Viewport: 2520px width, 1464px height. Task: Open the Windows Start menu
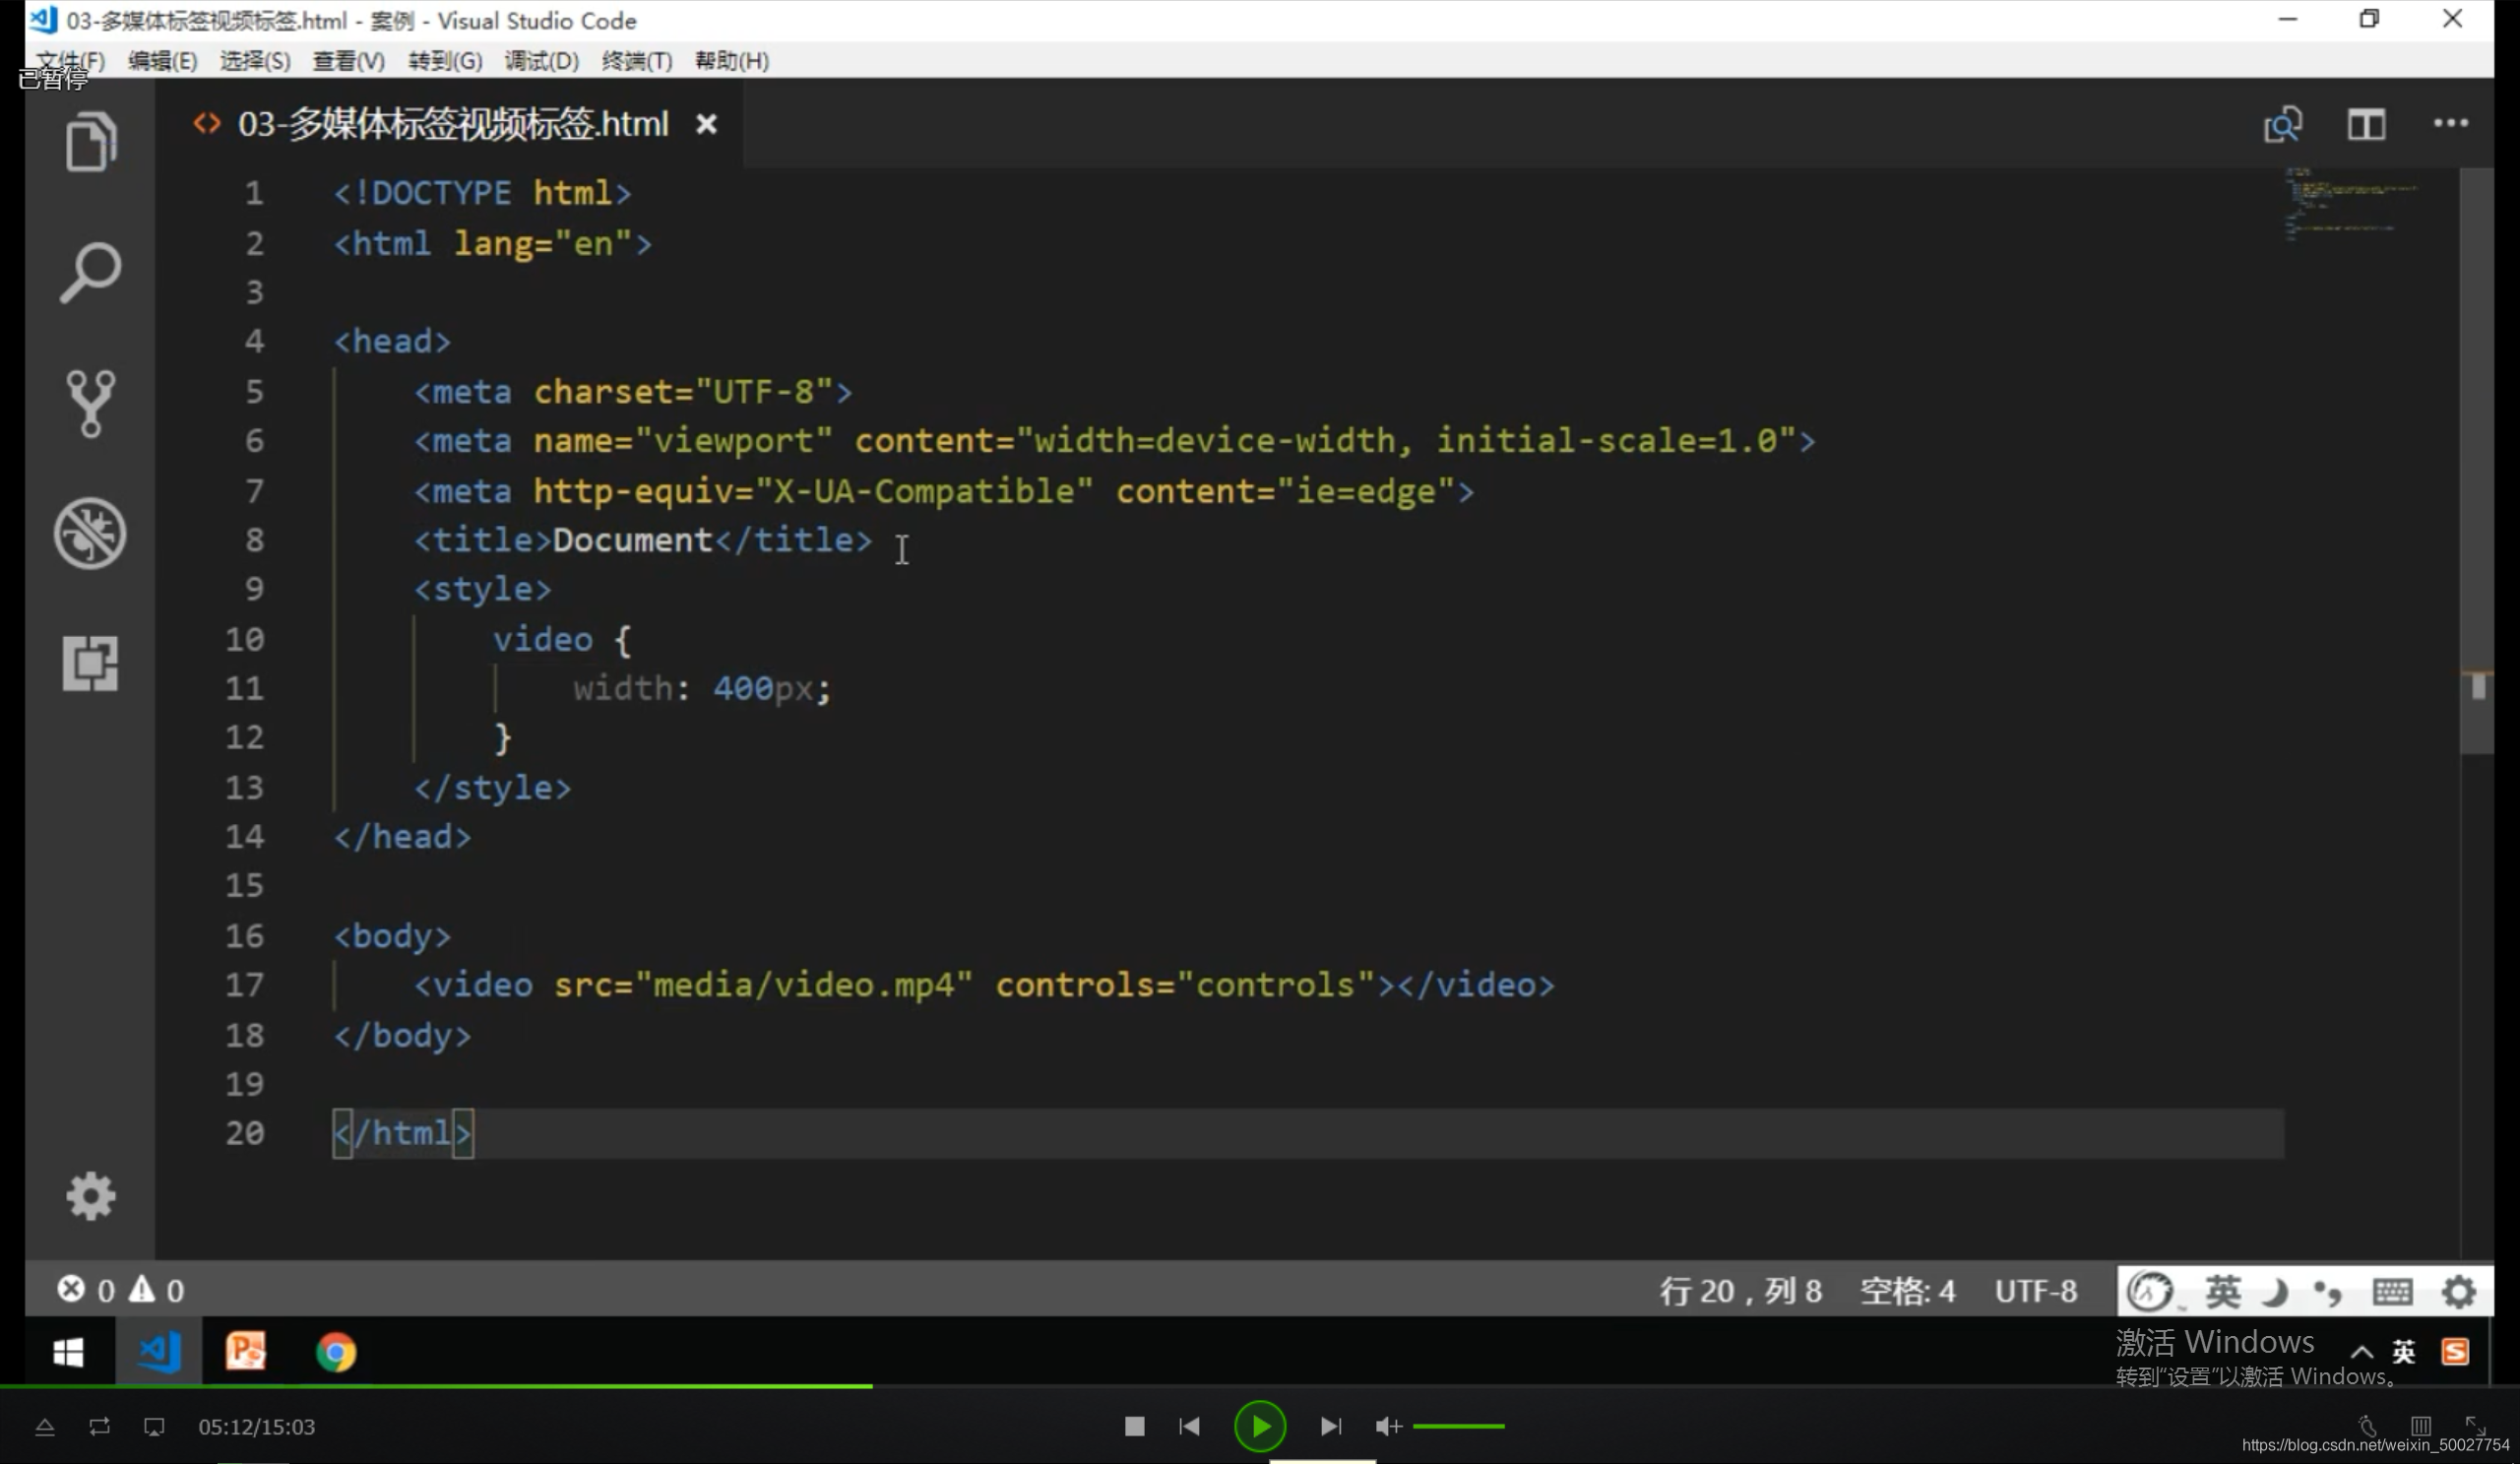(x=68, y=1352)
